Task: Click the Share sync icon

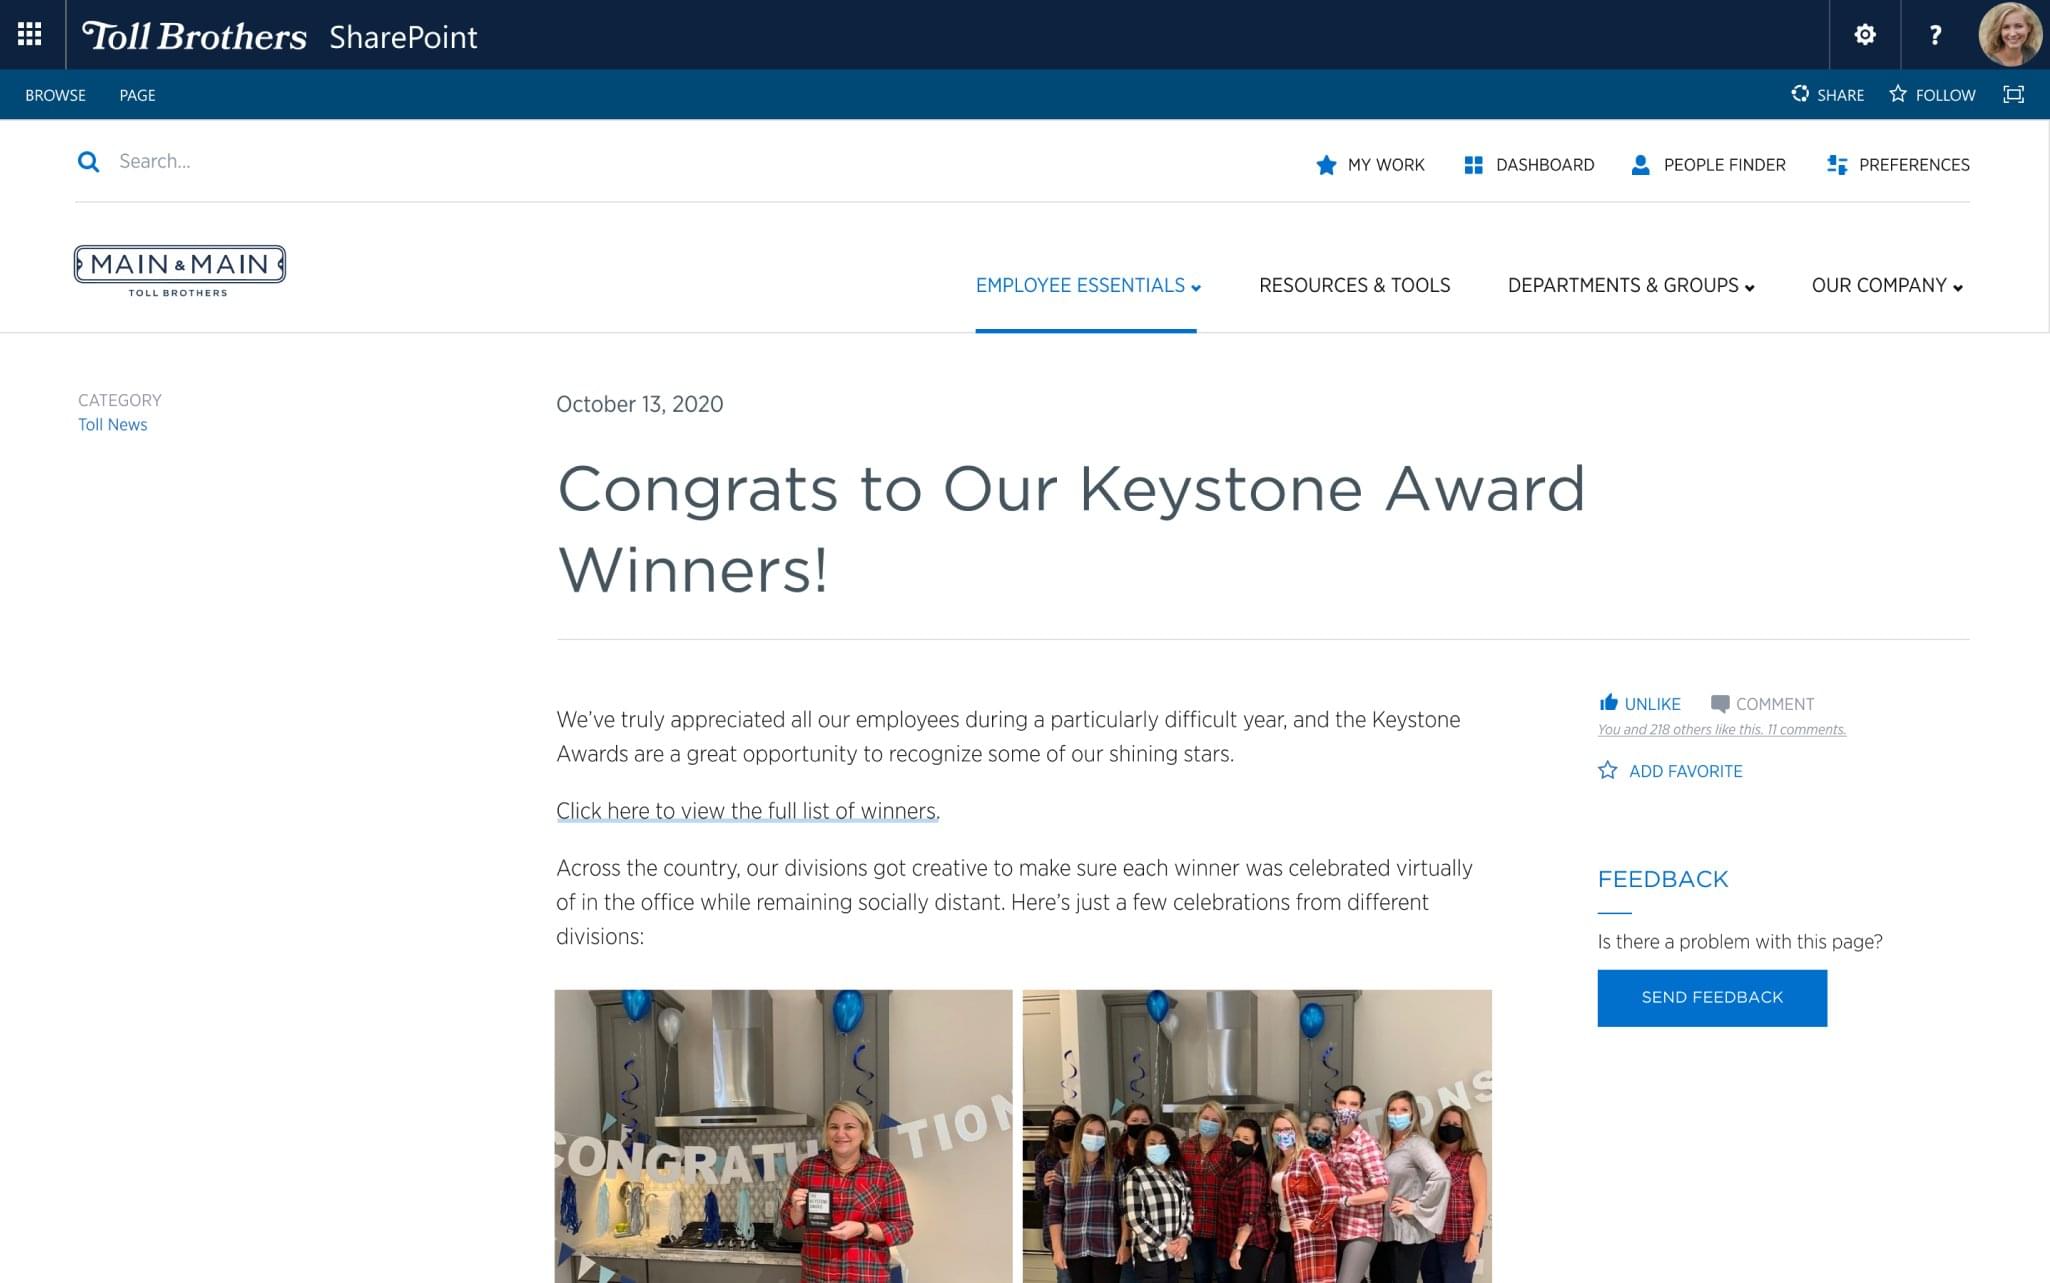Action: [1800, 94]
